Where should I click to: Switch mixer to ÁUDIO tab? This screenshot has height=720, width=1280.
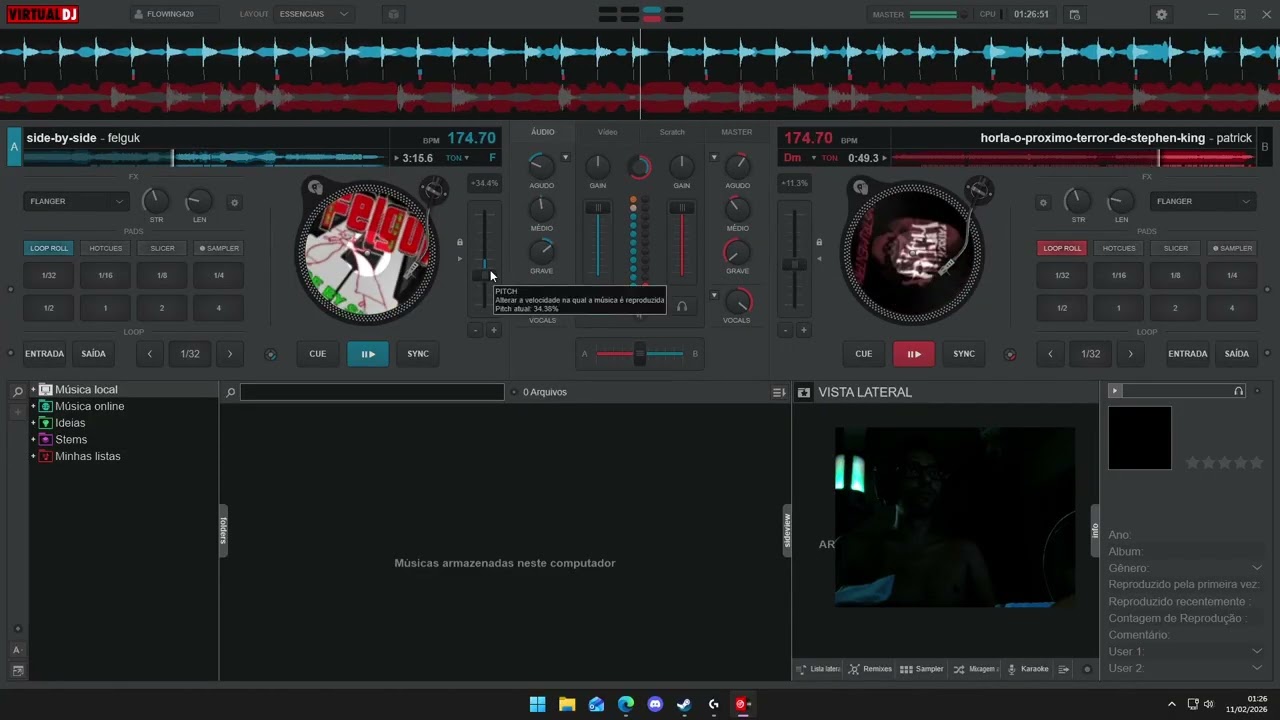[543, 132]
